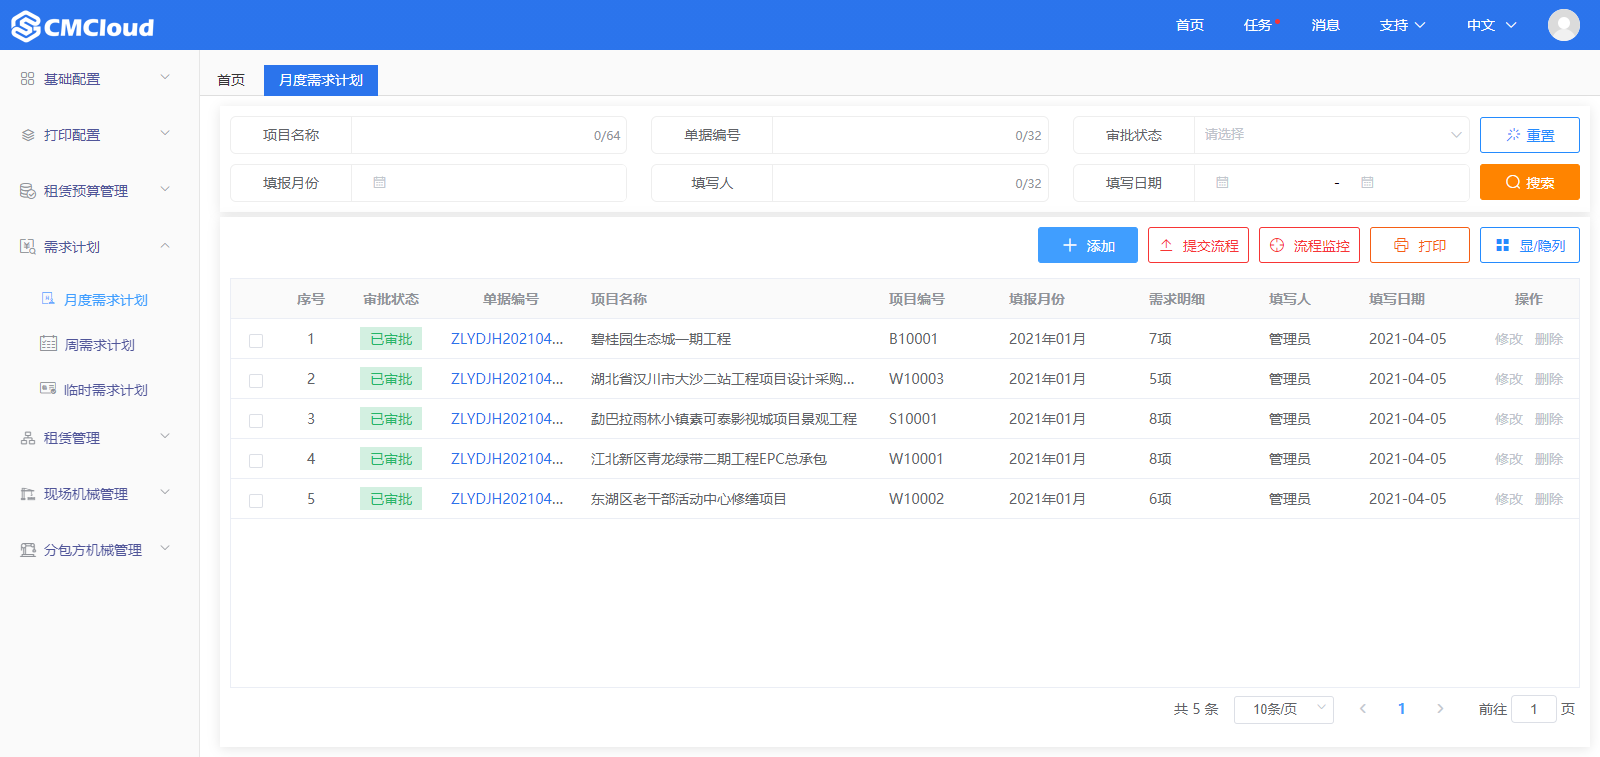Click the 基础配置 grid icon
The image size is (1600, 757).
click(28, 78)
